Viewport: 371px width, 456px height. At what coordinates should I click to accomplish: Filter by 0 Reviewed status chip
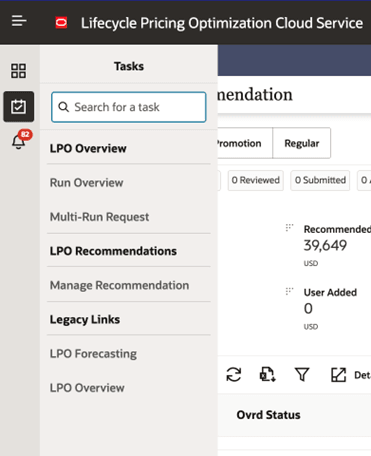[256, 180]
